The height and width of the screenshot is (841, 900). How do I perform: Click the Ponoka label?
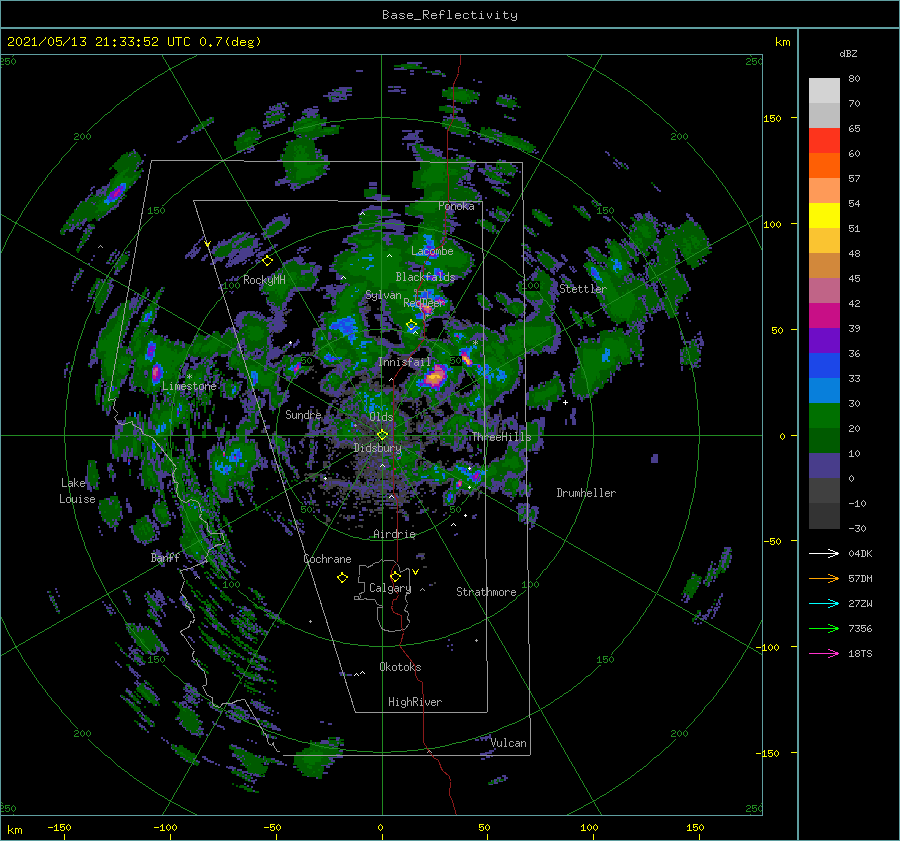tap(456, 206)
